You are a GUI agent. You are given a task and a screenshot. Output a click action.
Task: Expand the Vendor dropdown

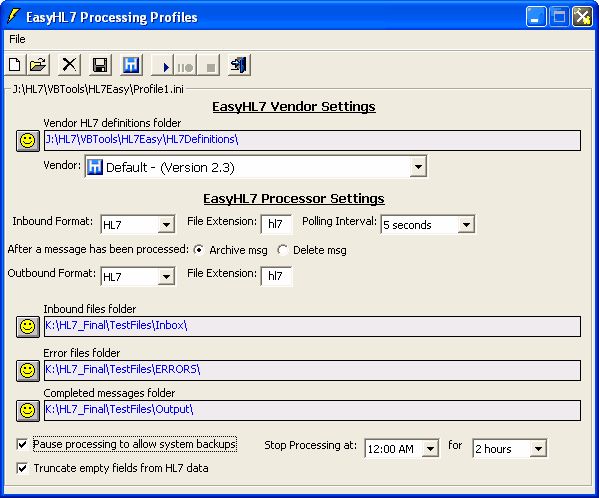click(x=418, y=167)
